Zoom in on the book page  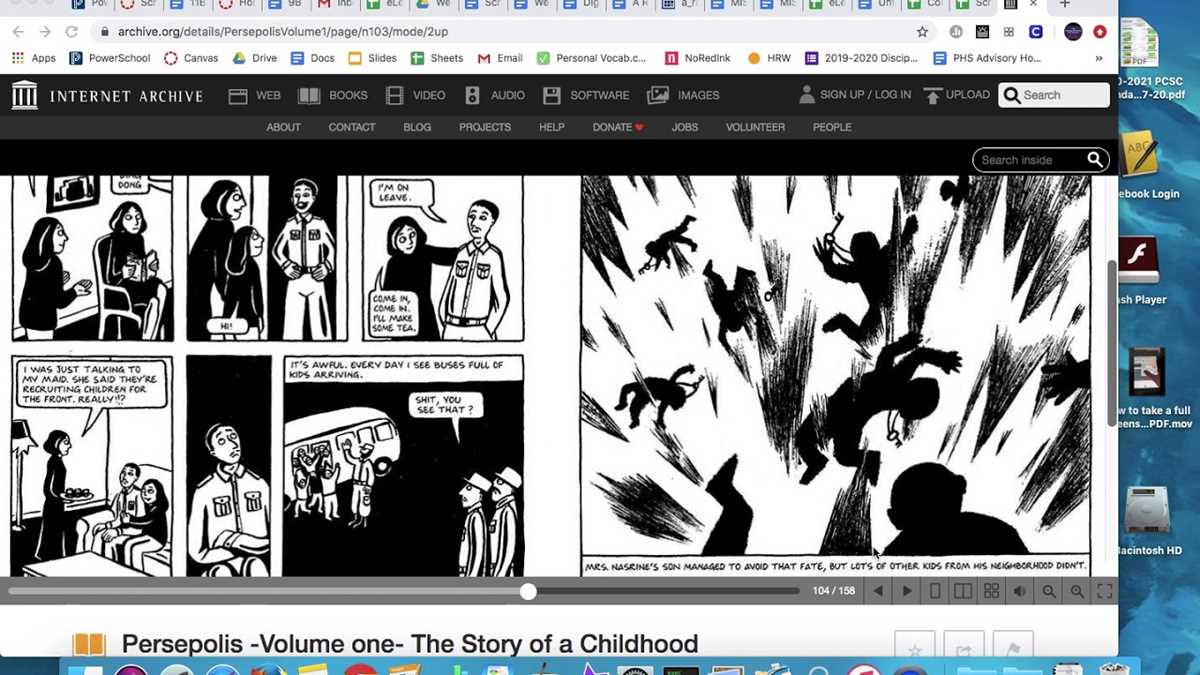(1077, 591)
